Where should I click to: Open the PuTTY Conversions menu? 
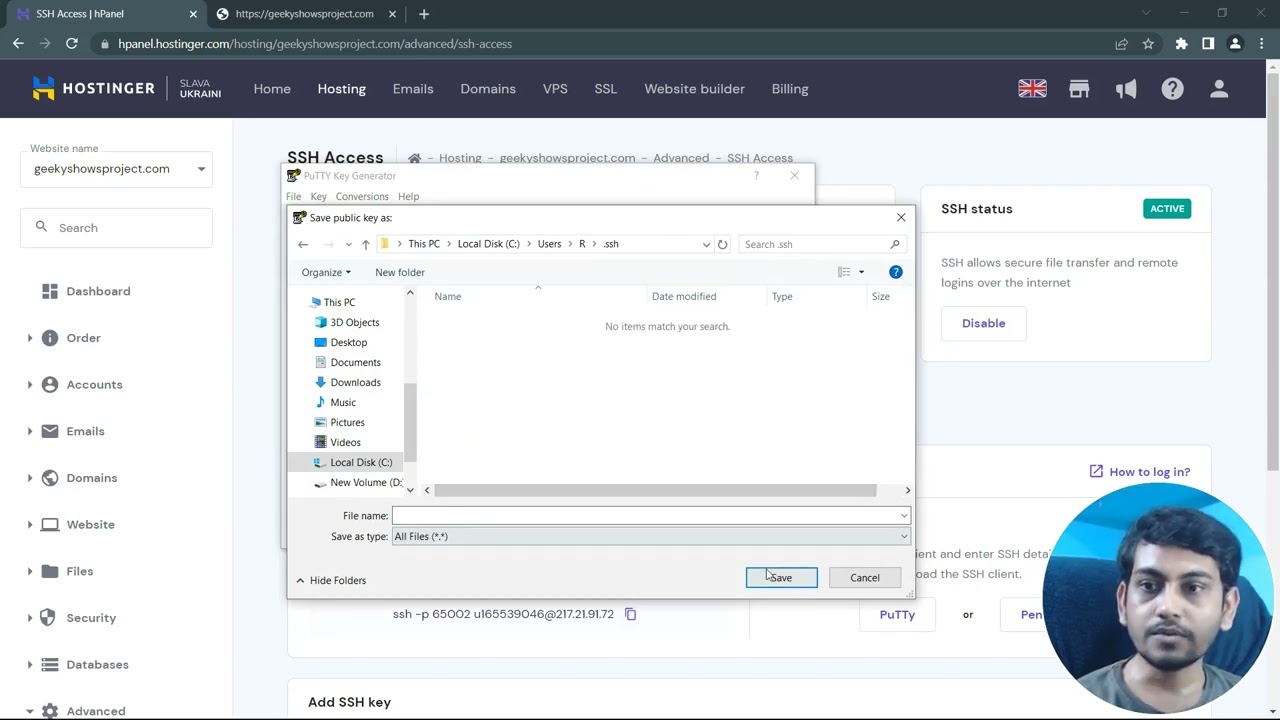pos(362,196)
